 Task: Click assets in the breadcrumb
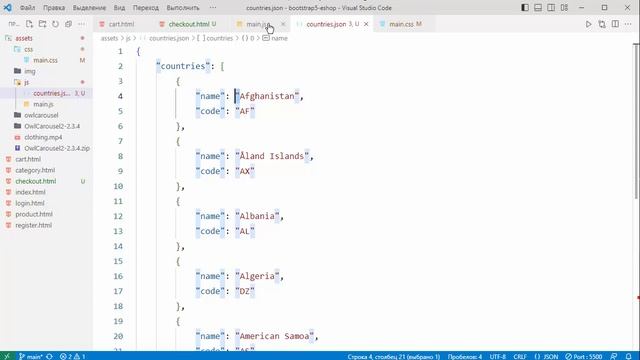tap(109, 38)
